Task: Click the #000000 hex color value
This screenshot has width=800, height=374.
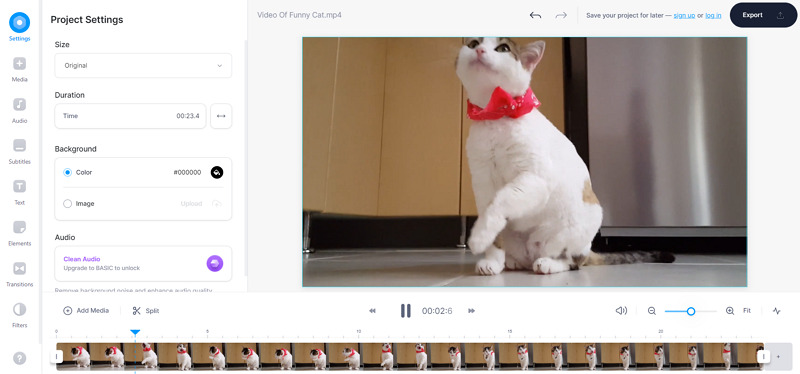Action: pyautogui.click(x=187, y=172)
